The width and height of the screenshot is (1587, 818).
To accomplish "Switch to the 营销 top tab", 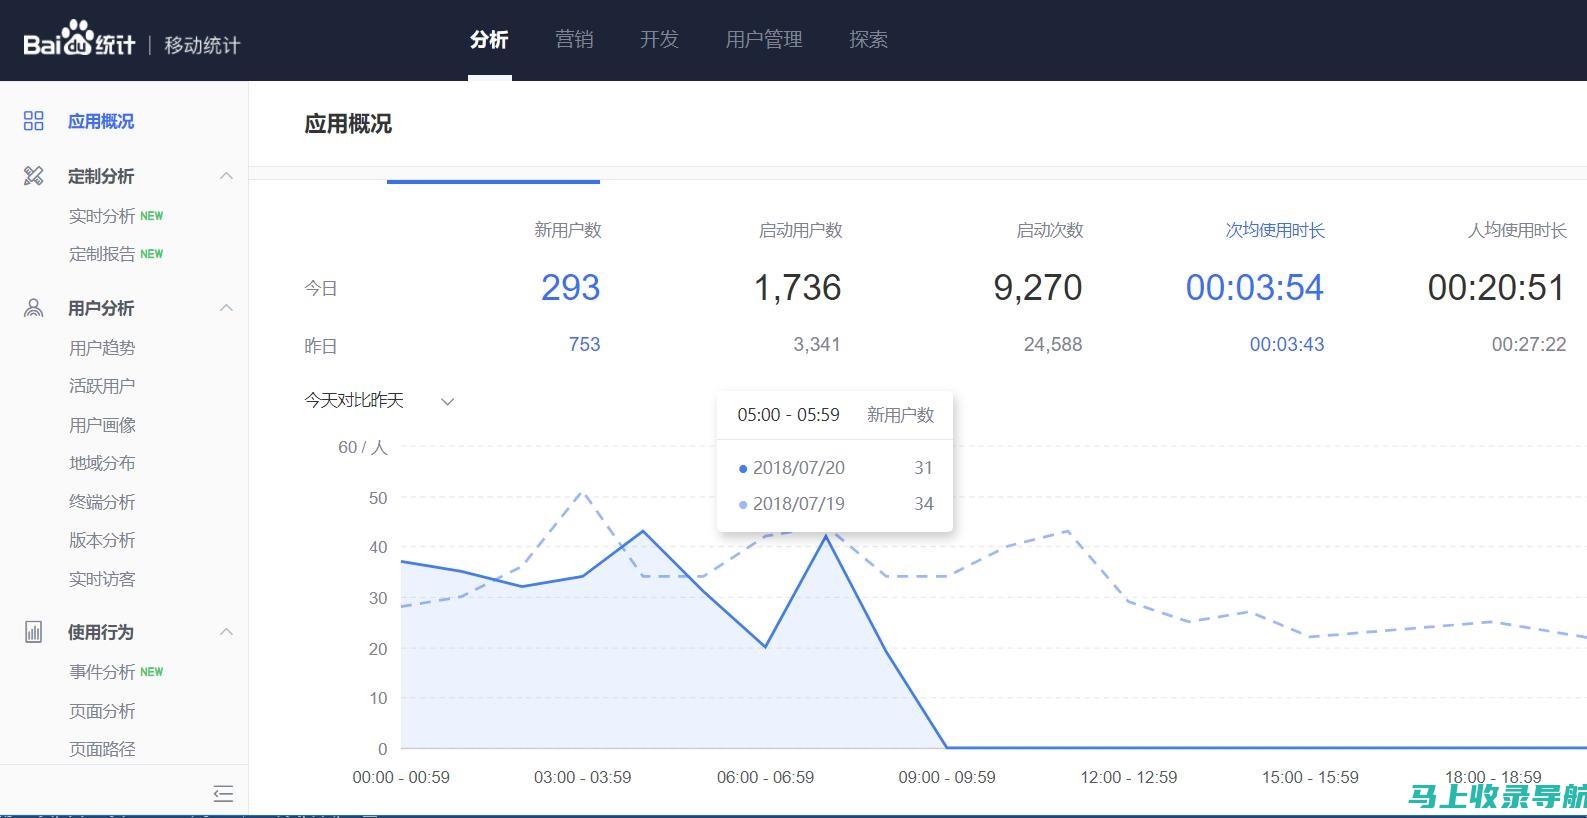I will [x=574, y=39].
